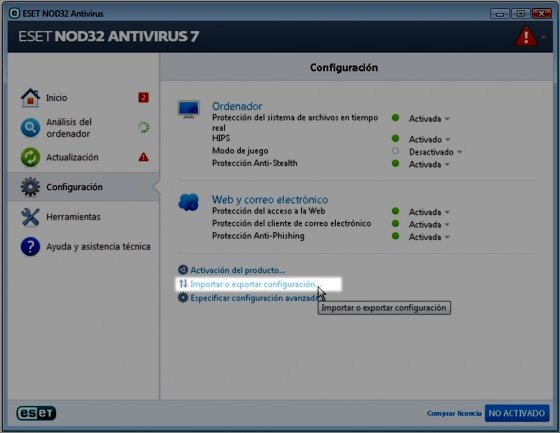Viewport: 560px width, 433px height.
Task: Toggle green status dot for Protección Anti-Phishing
Action: (x=395, y=236)
